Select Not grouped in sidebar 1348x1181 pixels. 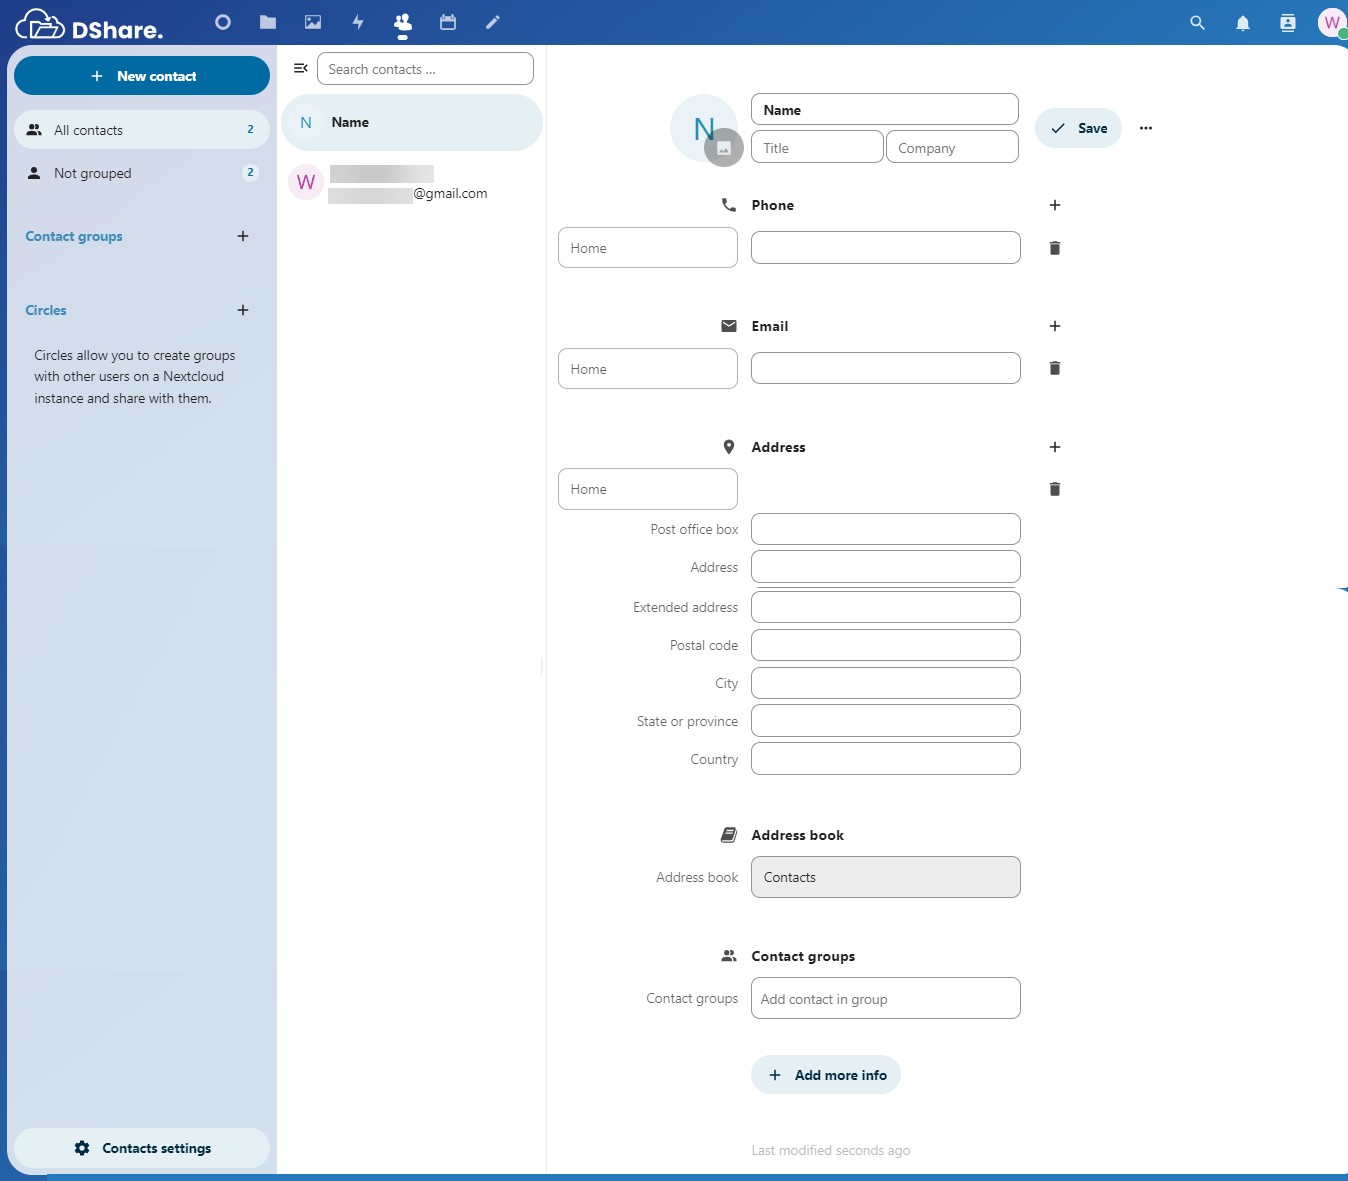pos(141,173)
